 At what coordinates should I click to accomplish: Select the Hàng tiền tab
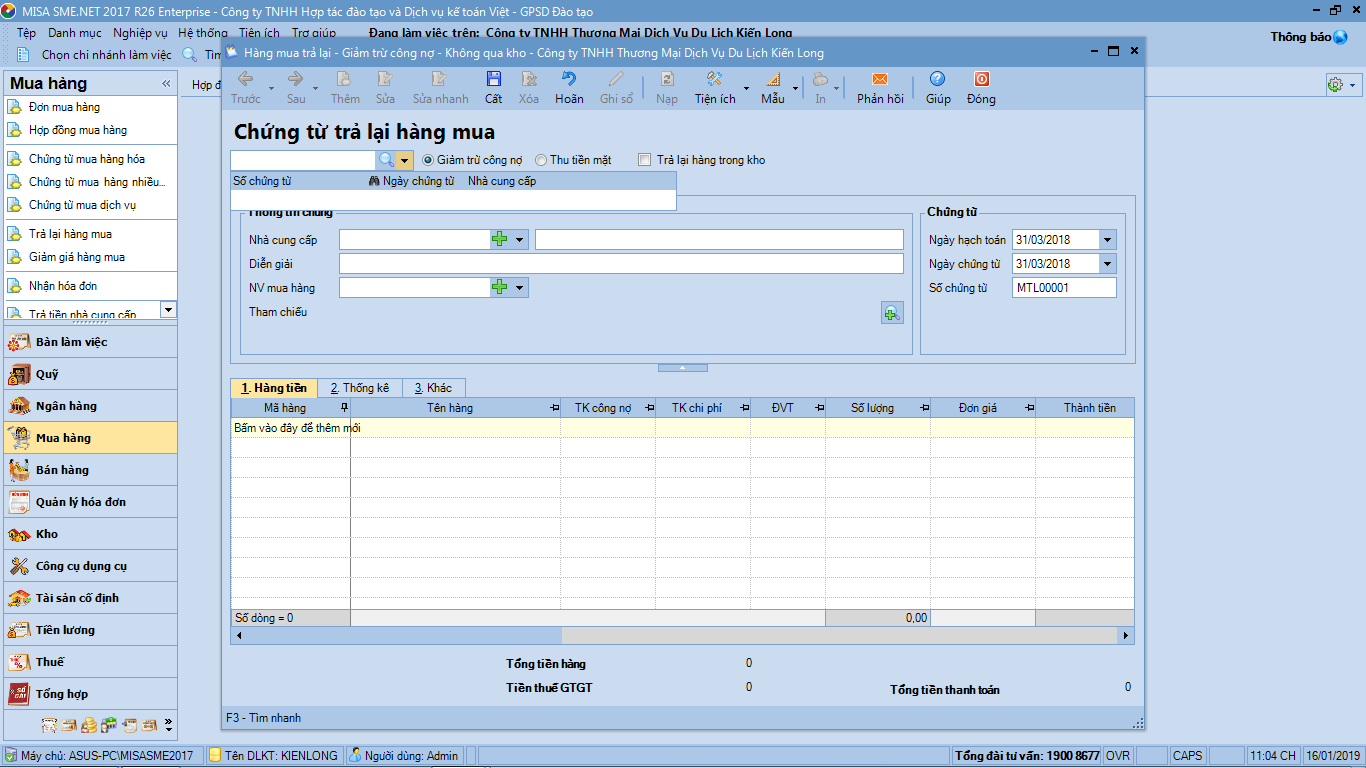(274, 388)
